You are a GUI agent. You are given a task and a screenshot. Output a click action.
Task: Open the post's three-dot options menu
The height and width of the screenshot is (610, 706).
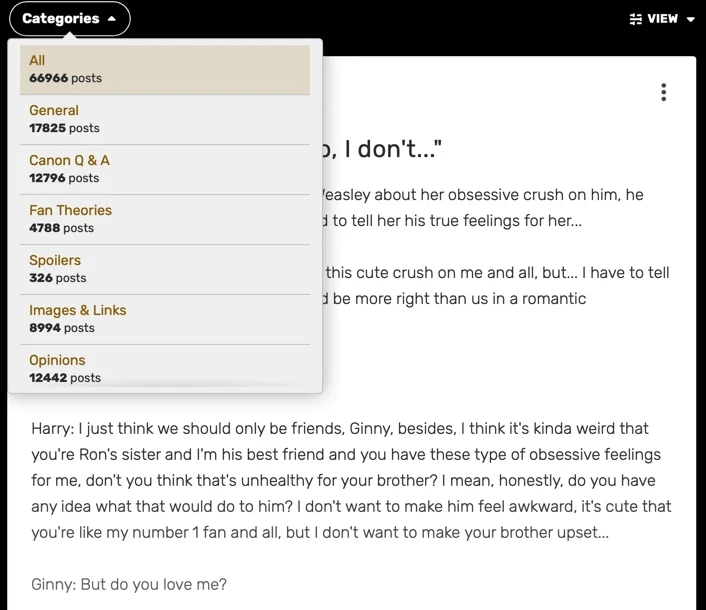pos(663,92)
